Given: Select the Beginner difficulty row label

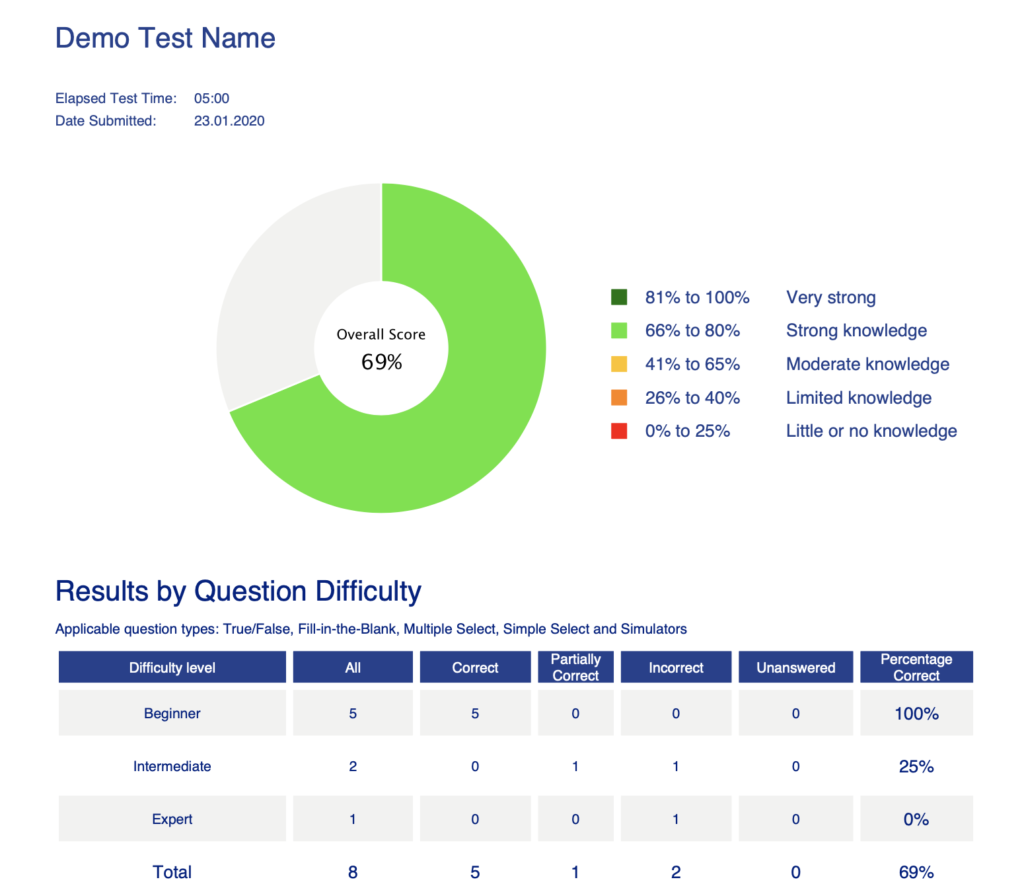Looking at the screenshot, I should point(172,714).
